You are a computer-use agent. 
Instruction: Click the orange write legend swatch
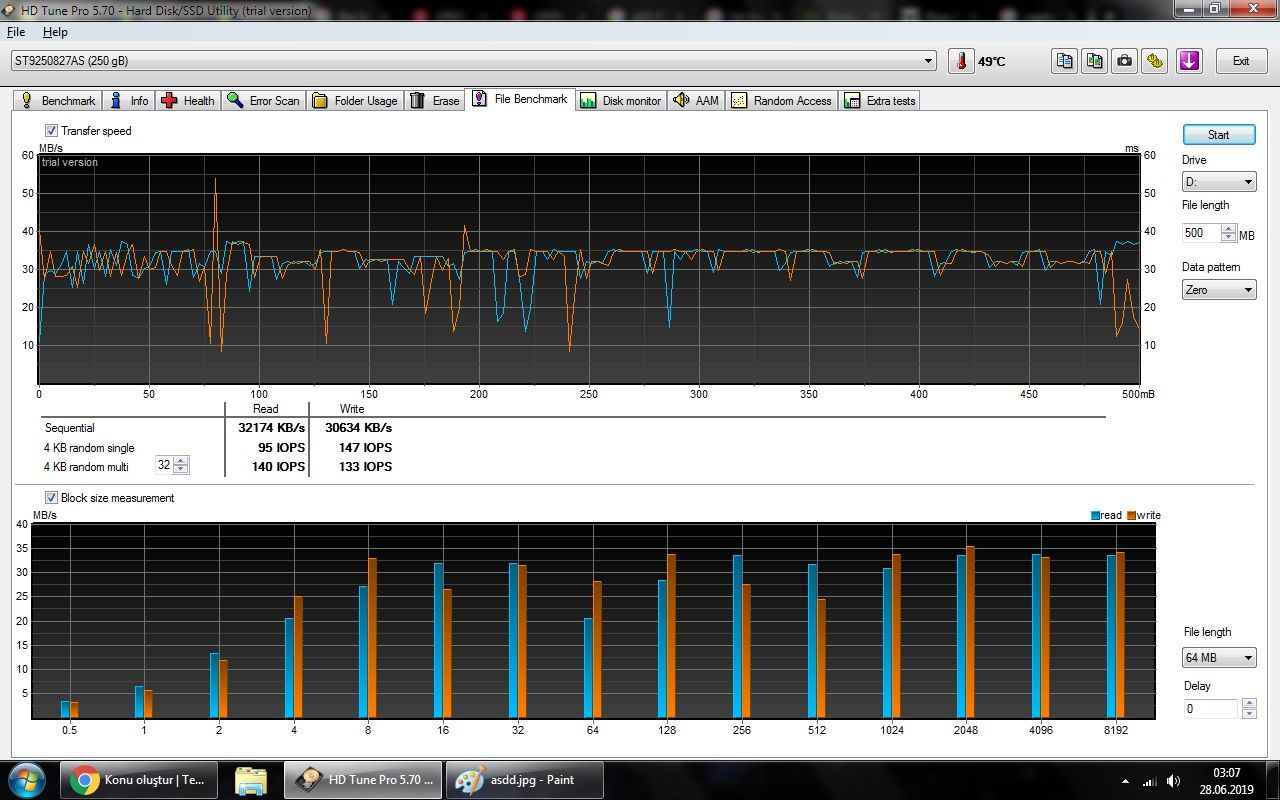click(1132, 516)
